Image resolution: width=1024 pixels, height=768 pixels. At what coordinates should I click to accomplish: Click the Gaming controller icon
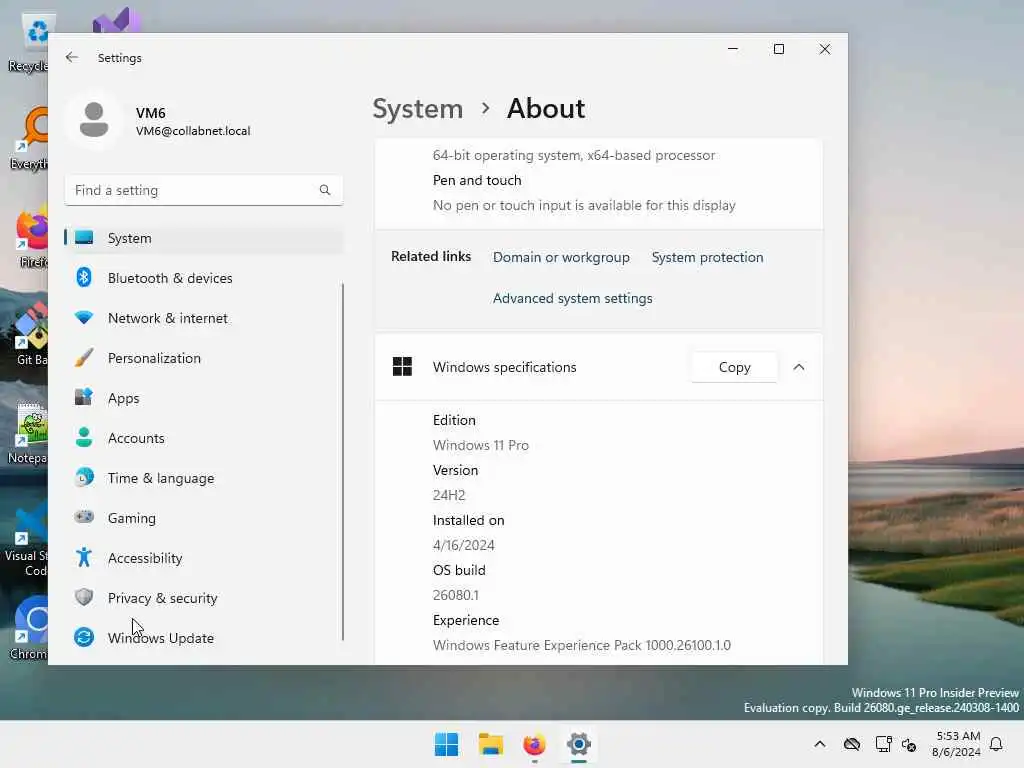(84, 517)
